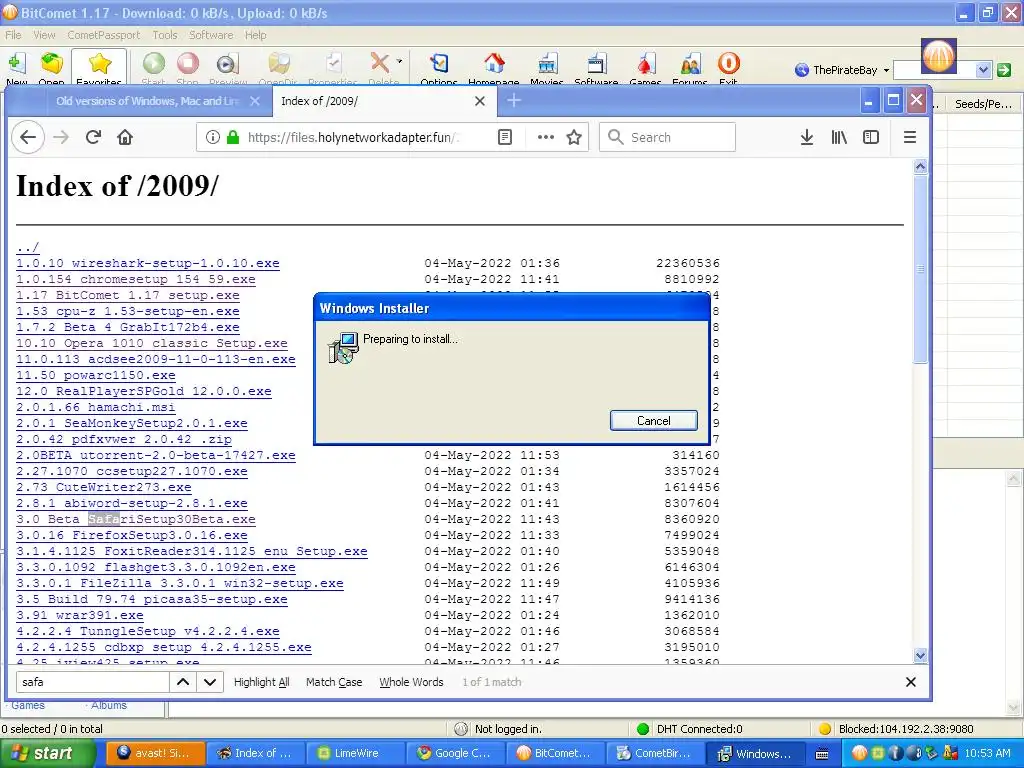Open BitComet search box dropdown arrow
The image size is (1024, 768).
984,70
